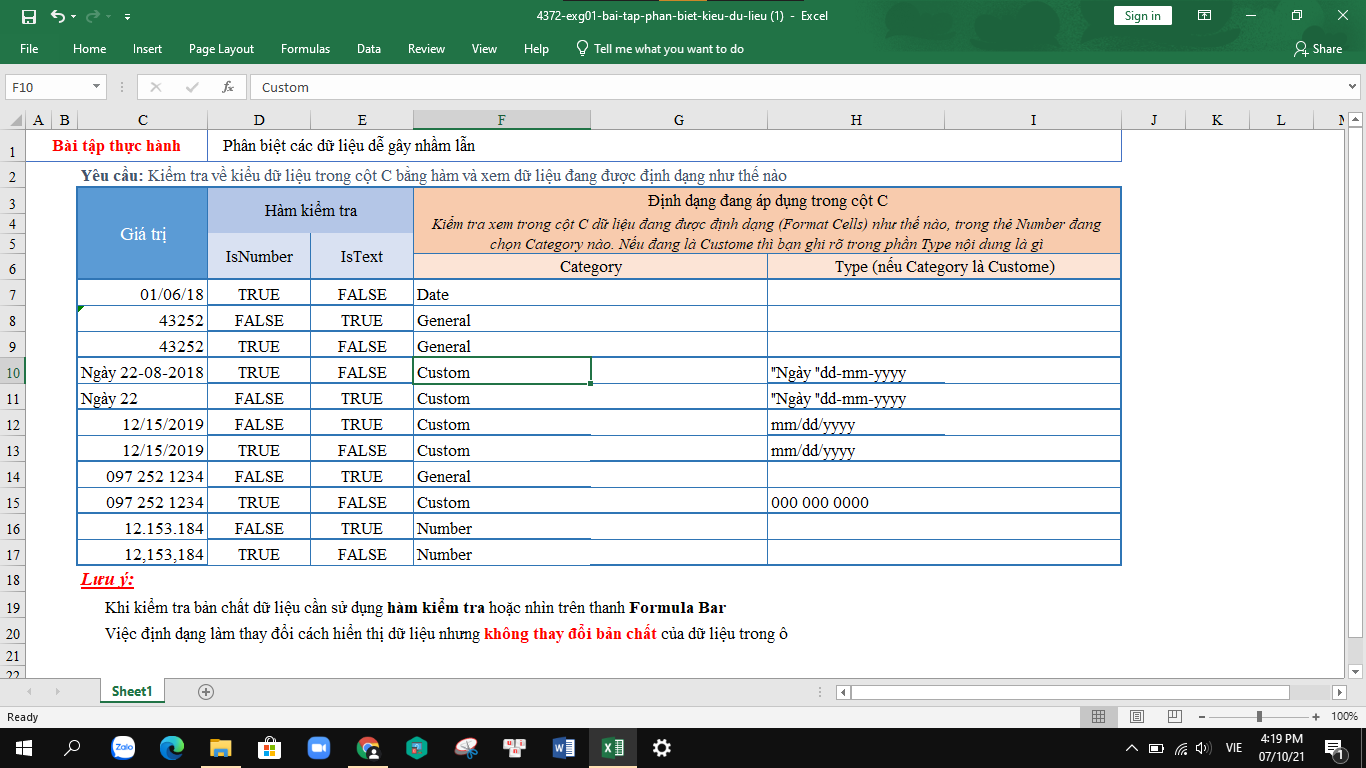
Task: Click the zoom slider handle
Action: point(1258,717)
